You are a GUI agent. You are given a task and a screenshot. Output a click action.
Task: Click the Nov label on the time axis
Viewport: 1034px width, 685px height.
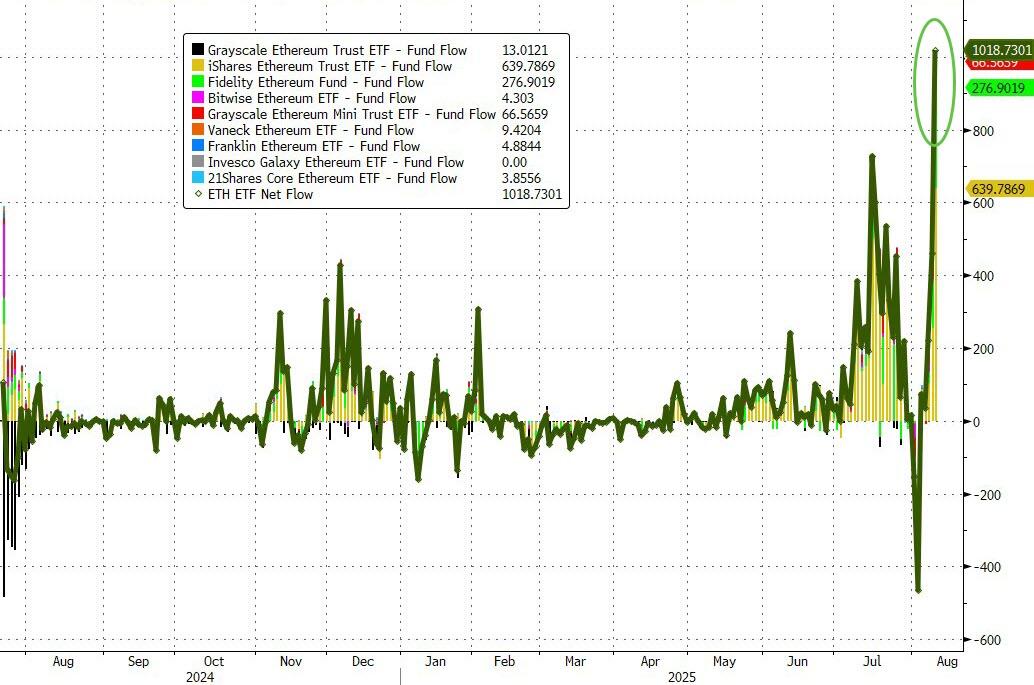click(x=291, y=661)
